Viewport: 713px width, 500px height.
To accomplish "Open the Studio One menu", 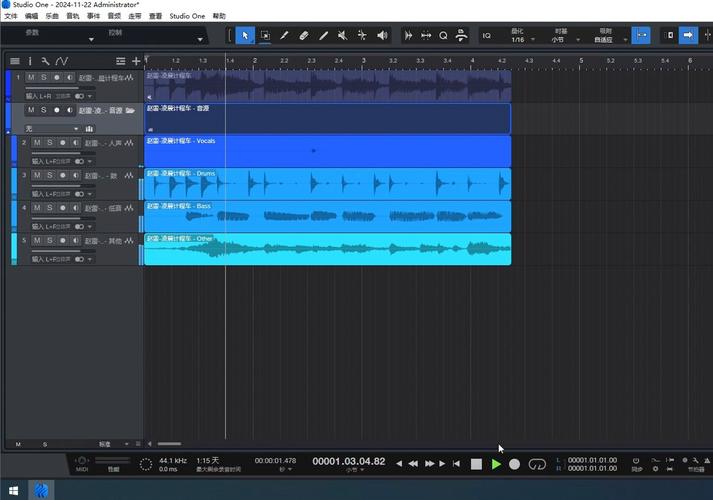I will pyautogui.click(x=187, y=16).
